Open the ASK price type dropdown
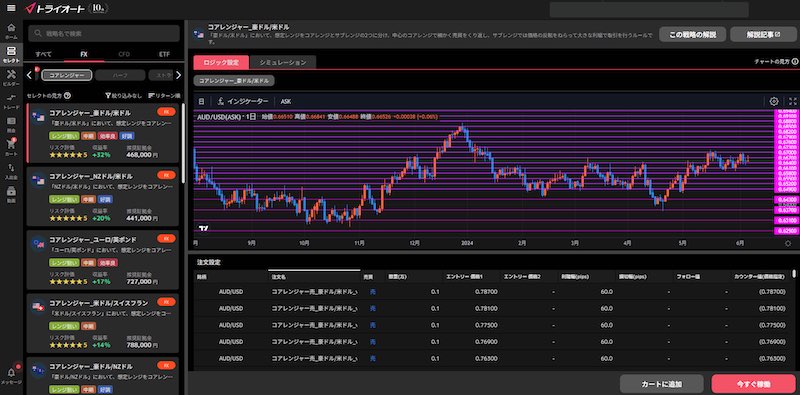 click(x=286, y=101)
